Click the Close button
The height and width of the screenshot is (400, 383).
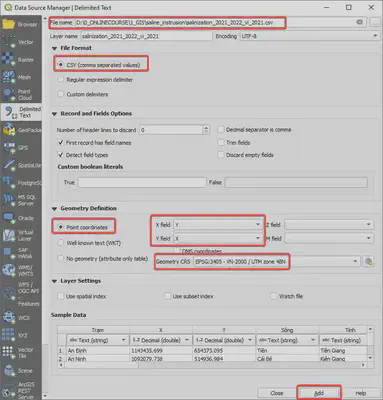click(277, 393)
